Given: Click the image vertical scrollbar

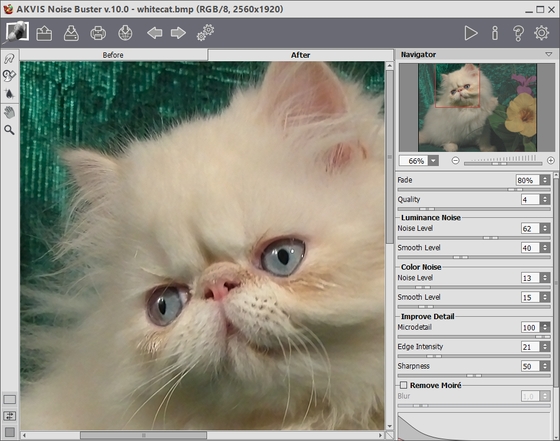Looking at the screenshot, I should (389, 157).
